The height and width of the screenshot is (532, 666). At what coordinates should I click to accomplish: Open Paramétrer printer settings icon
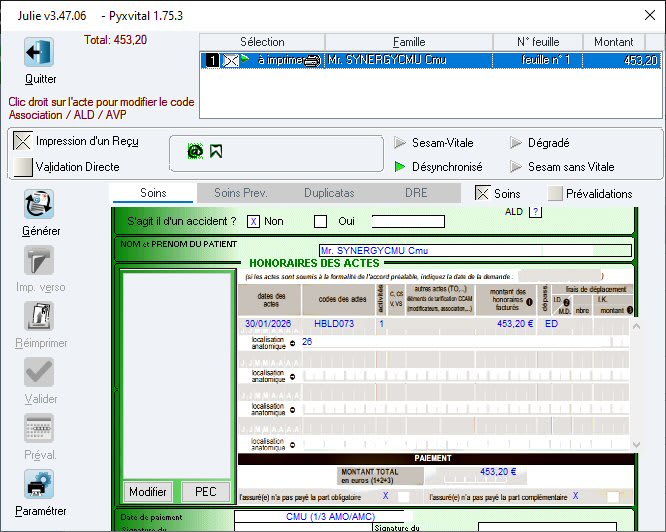(39, 485)
